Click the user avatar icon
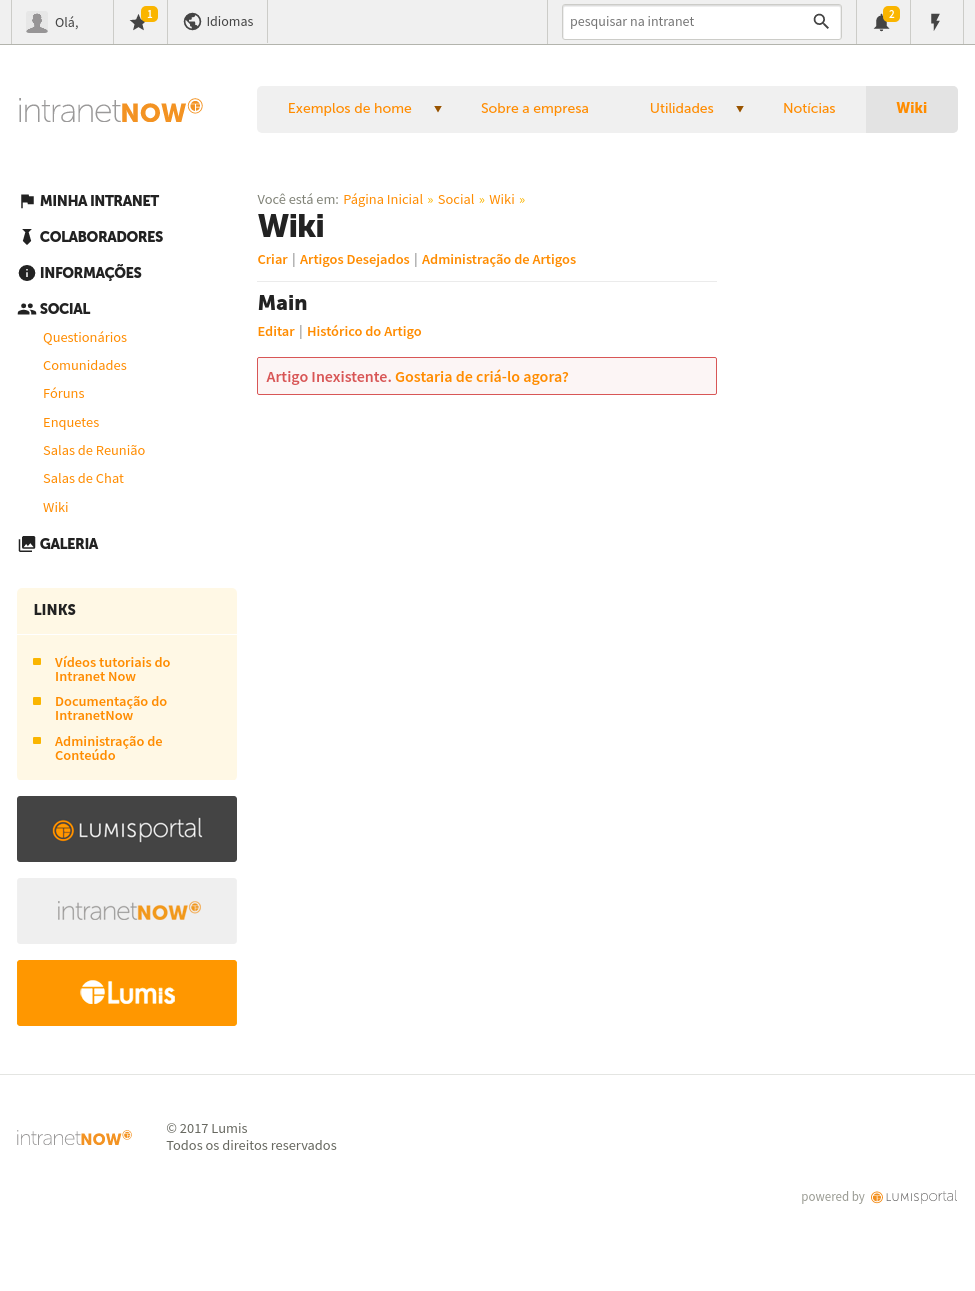 pos(37,22)
